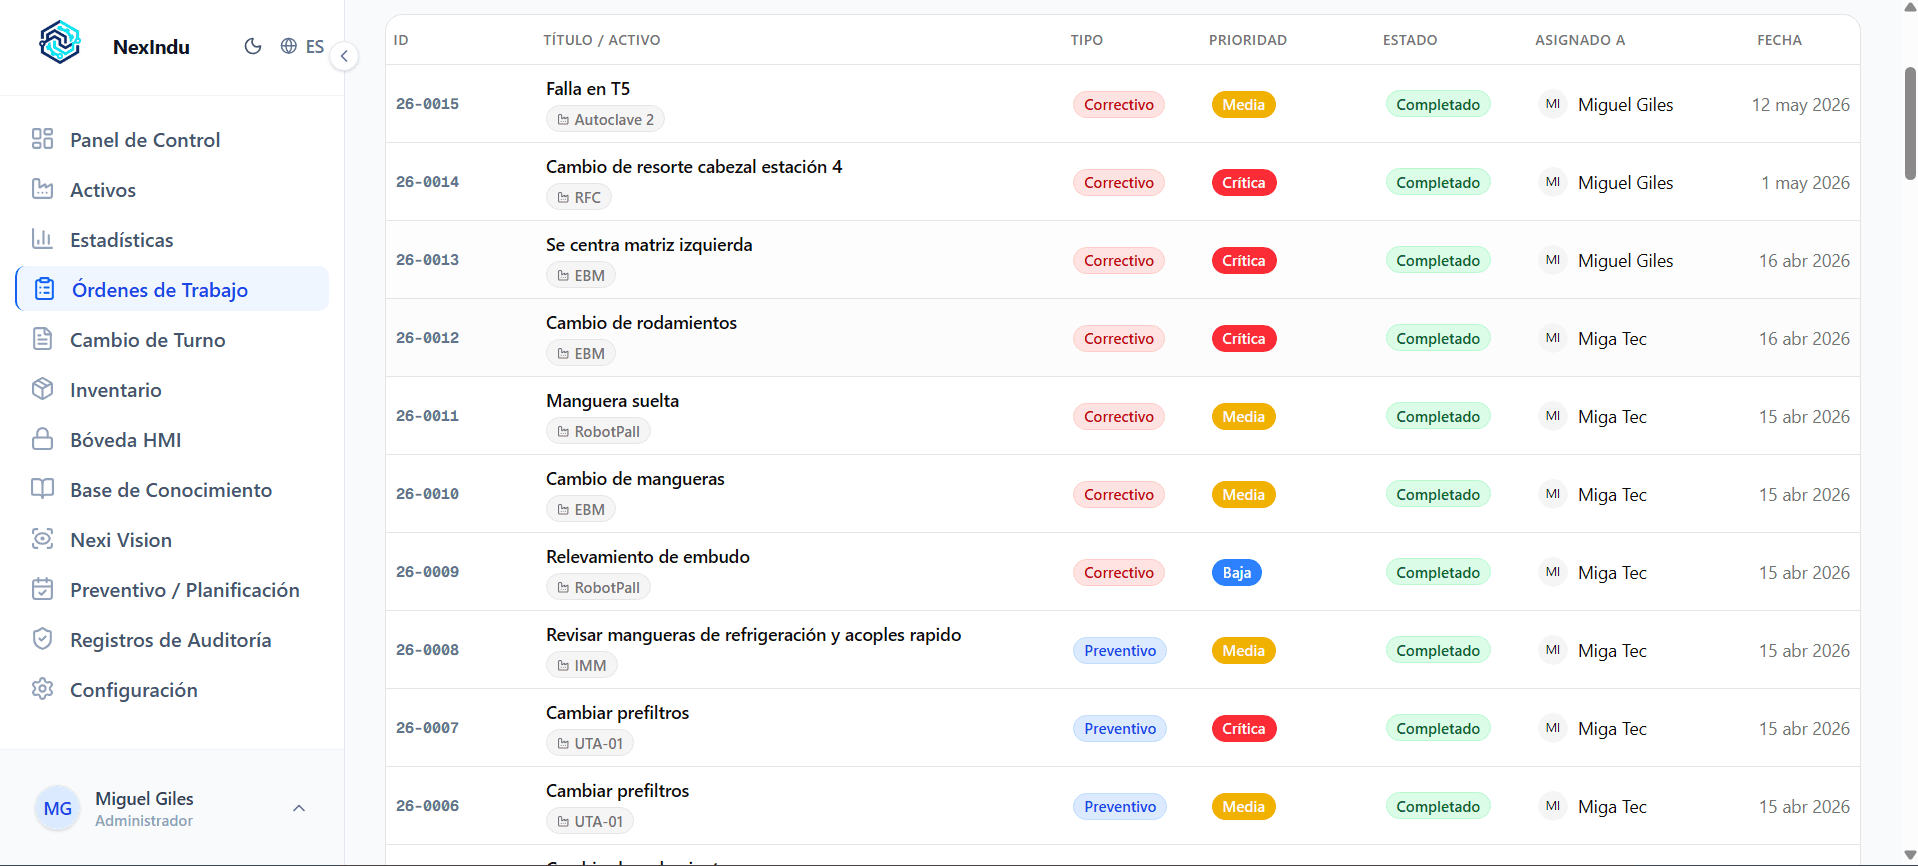Screen dimensions: 1918x866
Task: Click the Bóveda HMI lock icon
Action: (42, 439)
